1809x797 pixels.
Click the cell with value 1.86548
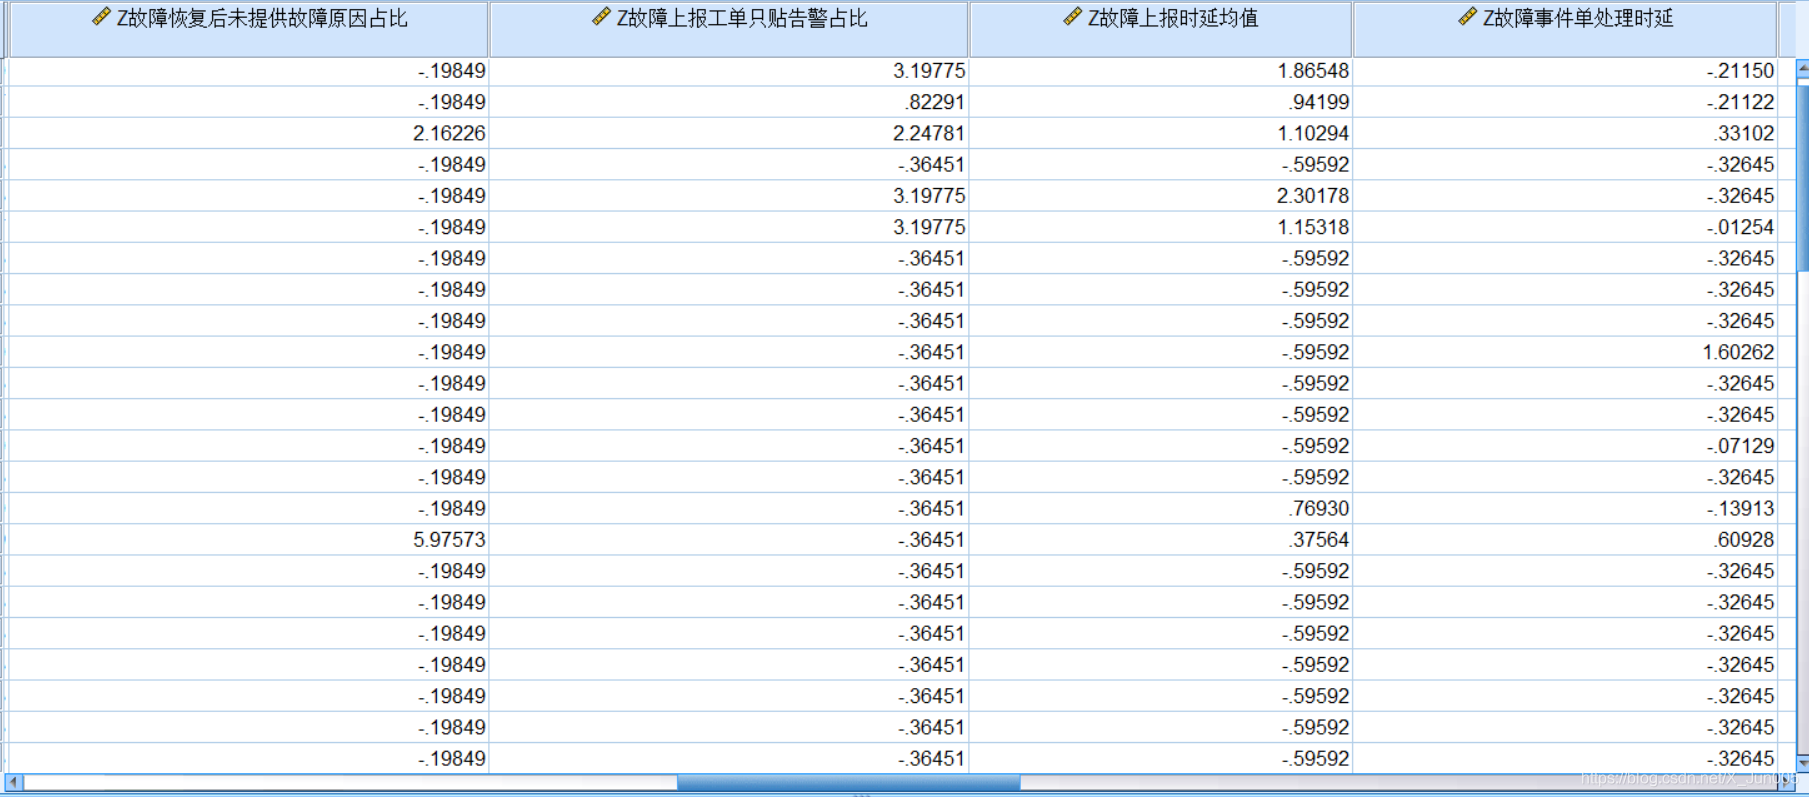pos(1161,71)
